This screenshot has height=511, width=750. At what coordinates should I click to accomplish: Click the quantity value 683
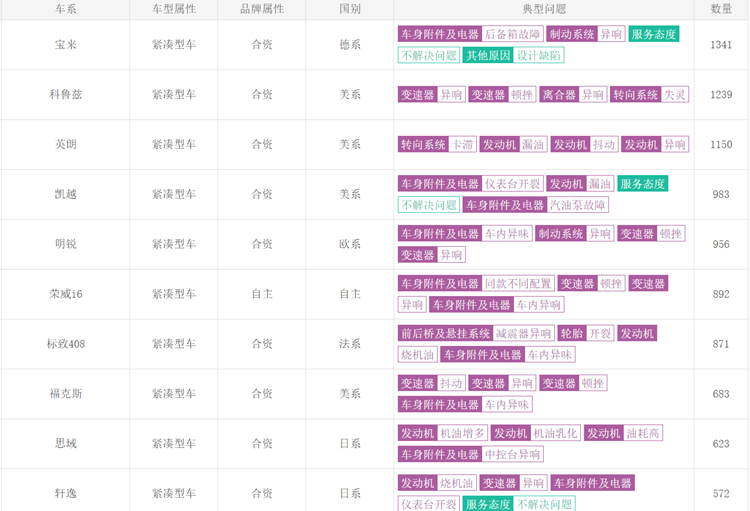click(721, 394)
